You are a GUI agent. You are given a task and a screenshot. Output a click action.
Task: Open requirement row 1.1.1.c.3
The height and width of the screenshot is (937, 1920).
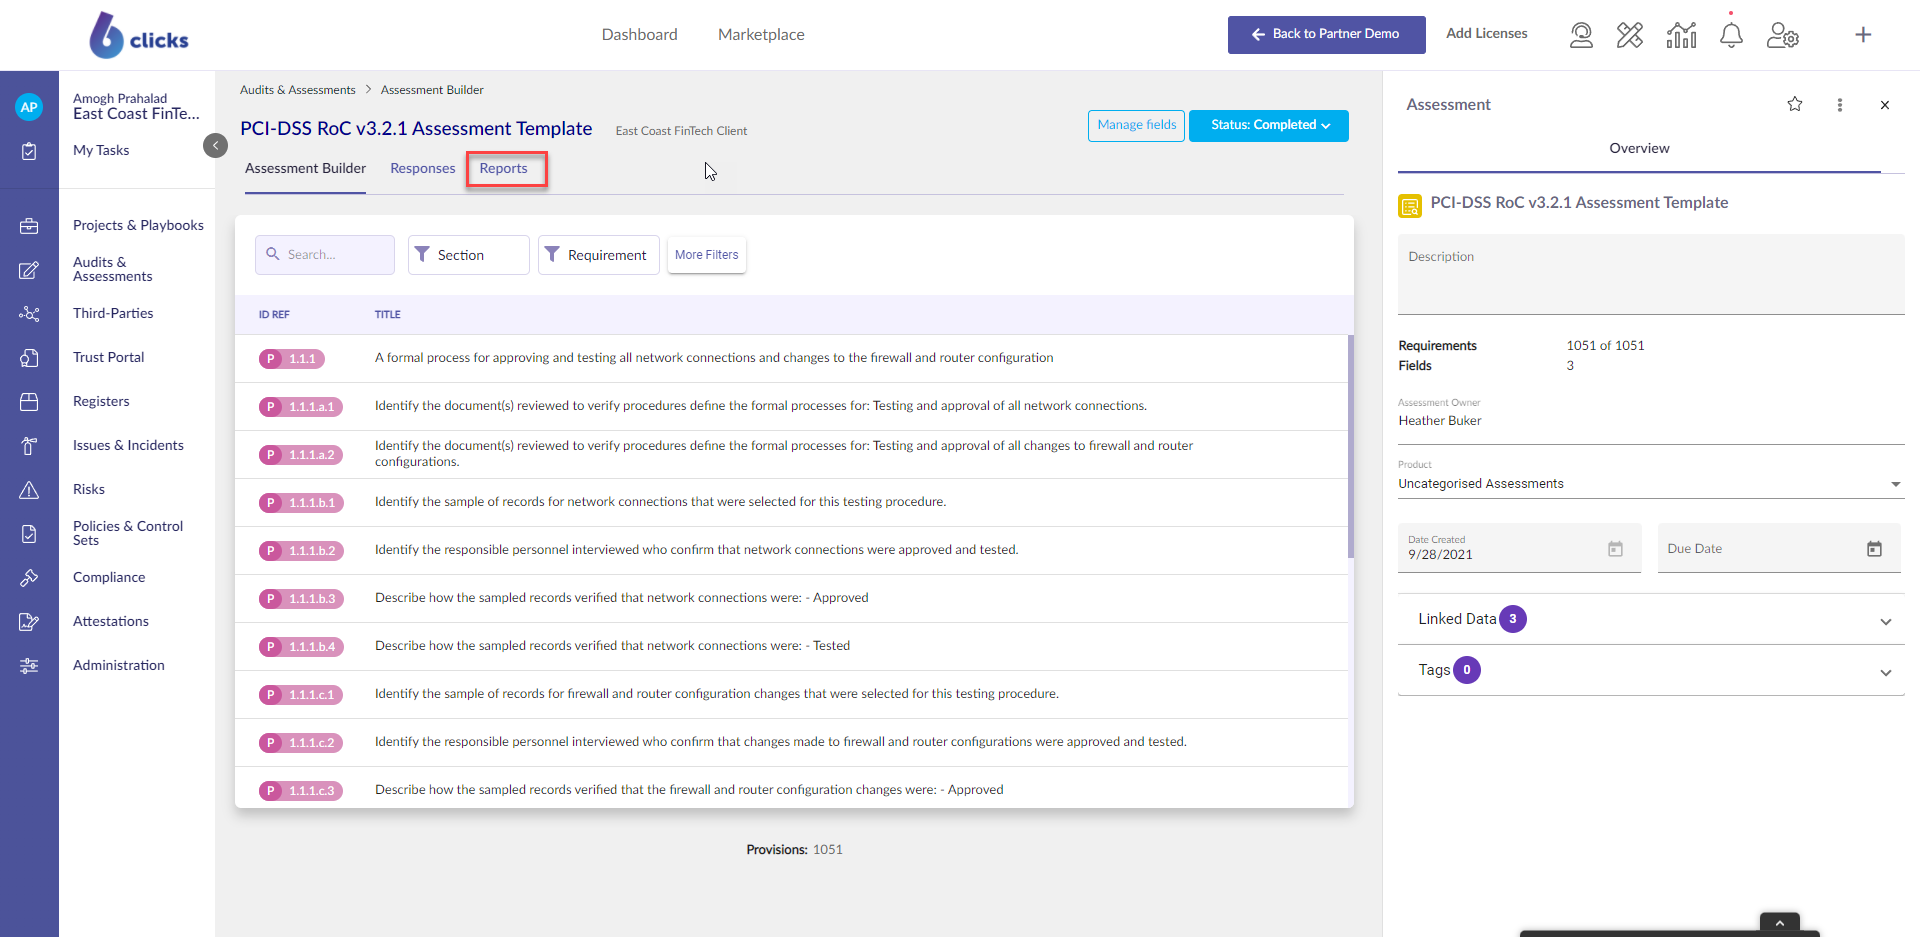pos(791,789)
